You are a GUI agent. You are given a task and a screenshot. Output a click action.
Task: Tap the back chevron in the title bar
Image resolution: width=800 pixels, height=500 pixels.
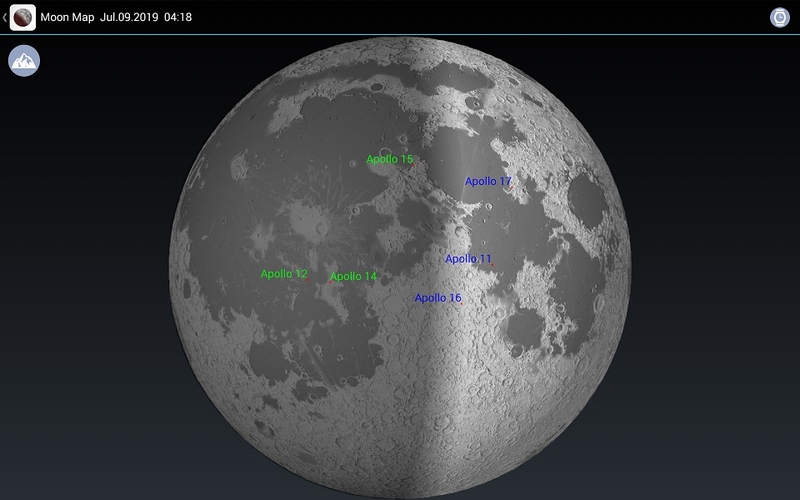[5, 17]
